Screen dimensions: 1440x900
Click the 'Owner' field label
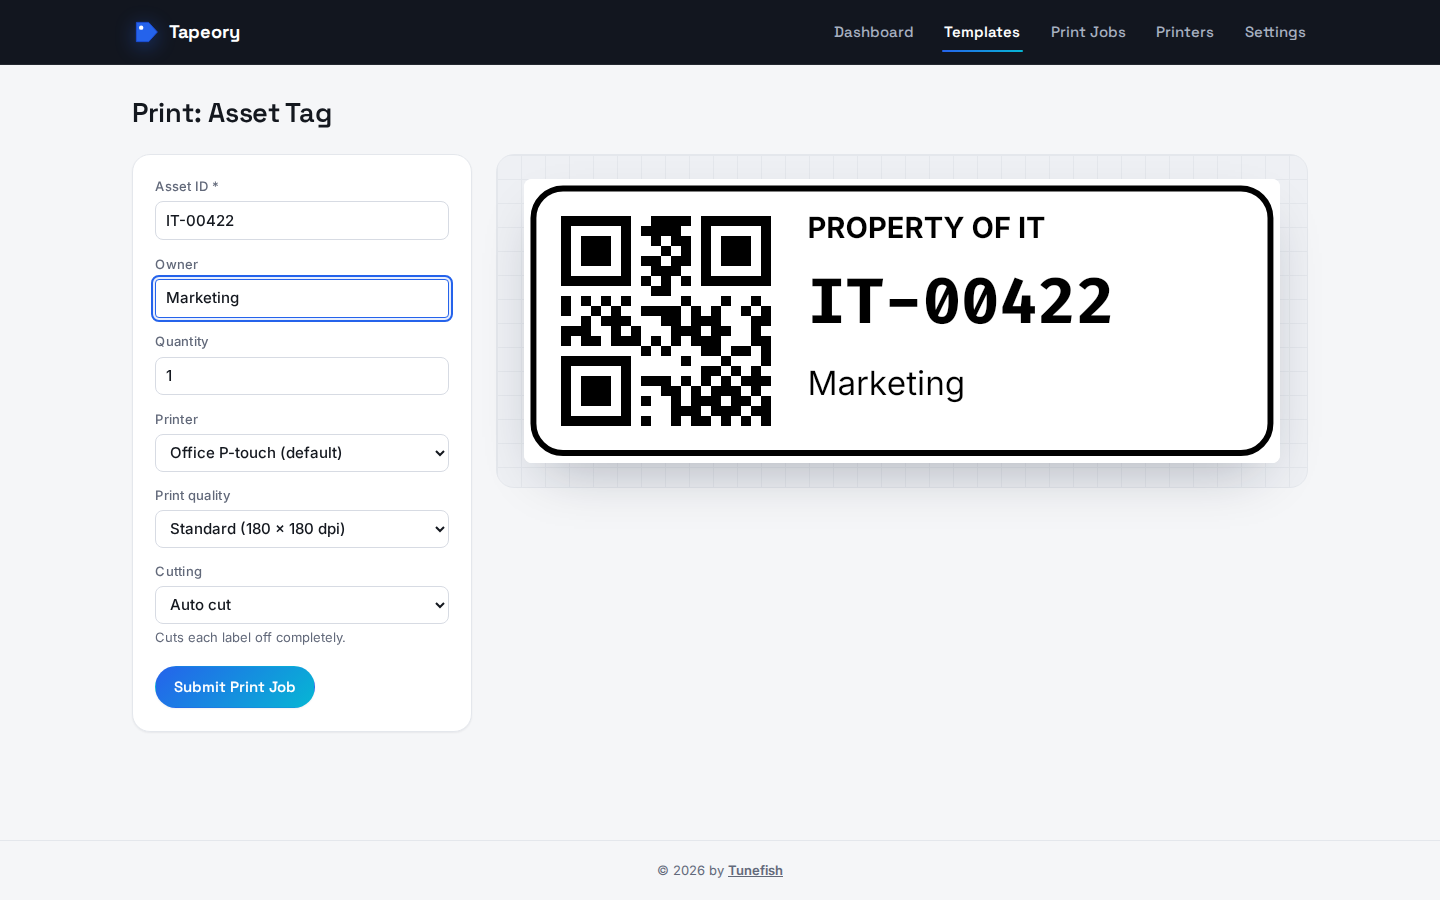click(x=177, y=265)
